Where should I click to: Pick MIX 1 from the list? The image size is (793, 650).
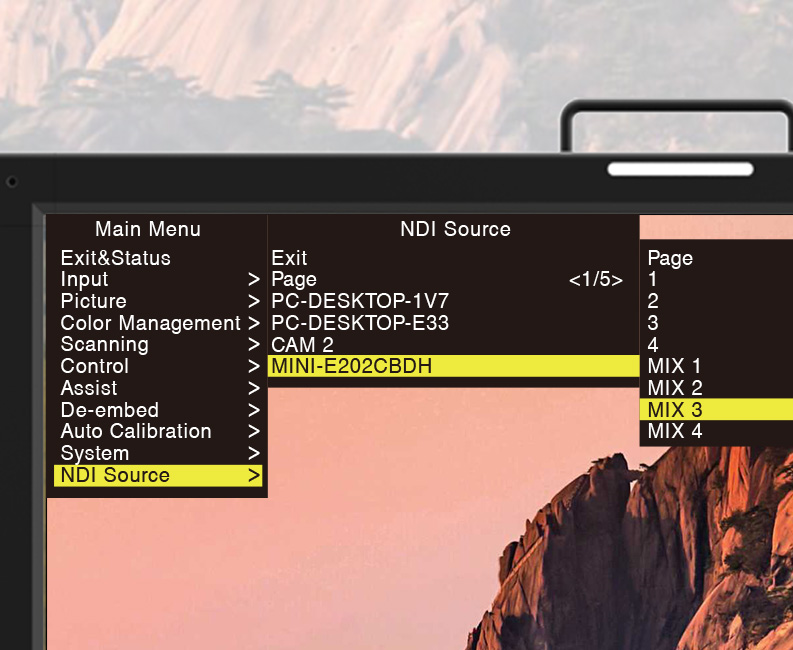[675, 366]
